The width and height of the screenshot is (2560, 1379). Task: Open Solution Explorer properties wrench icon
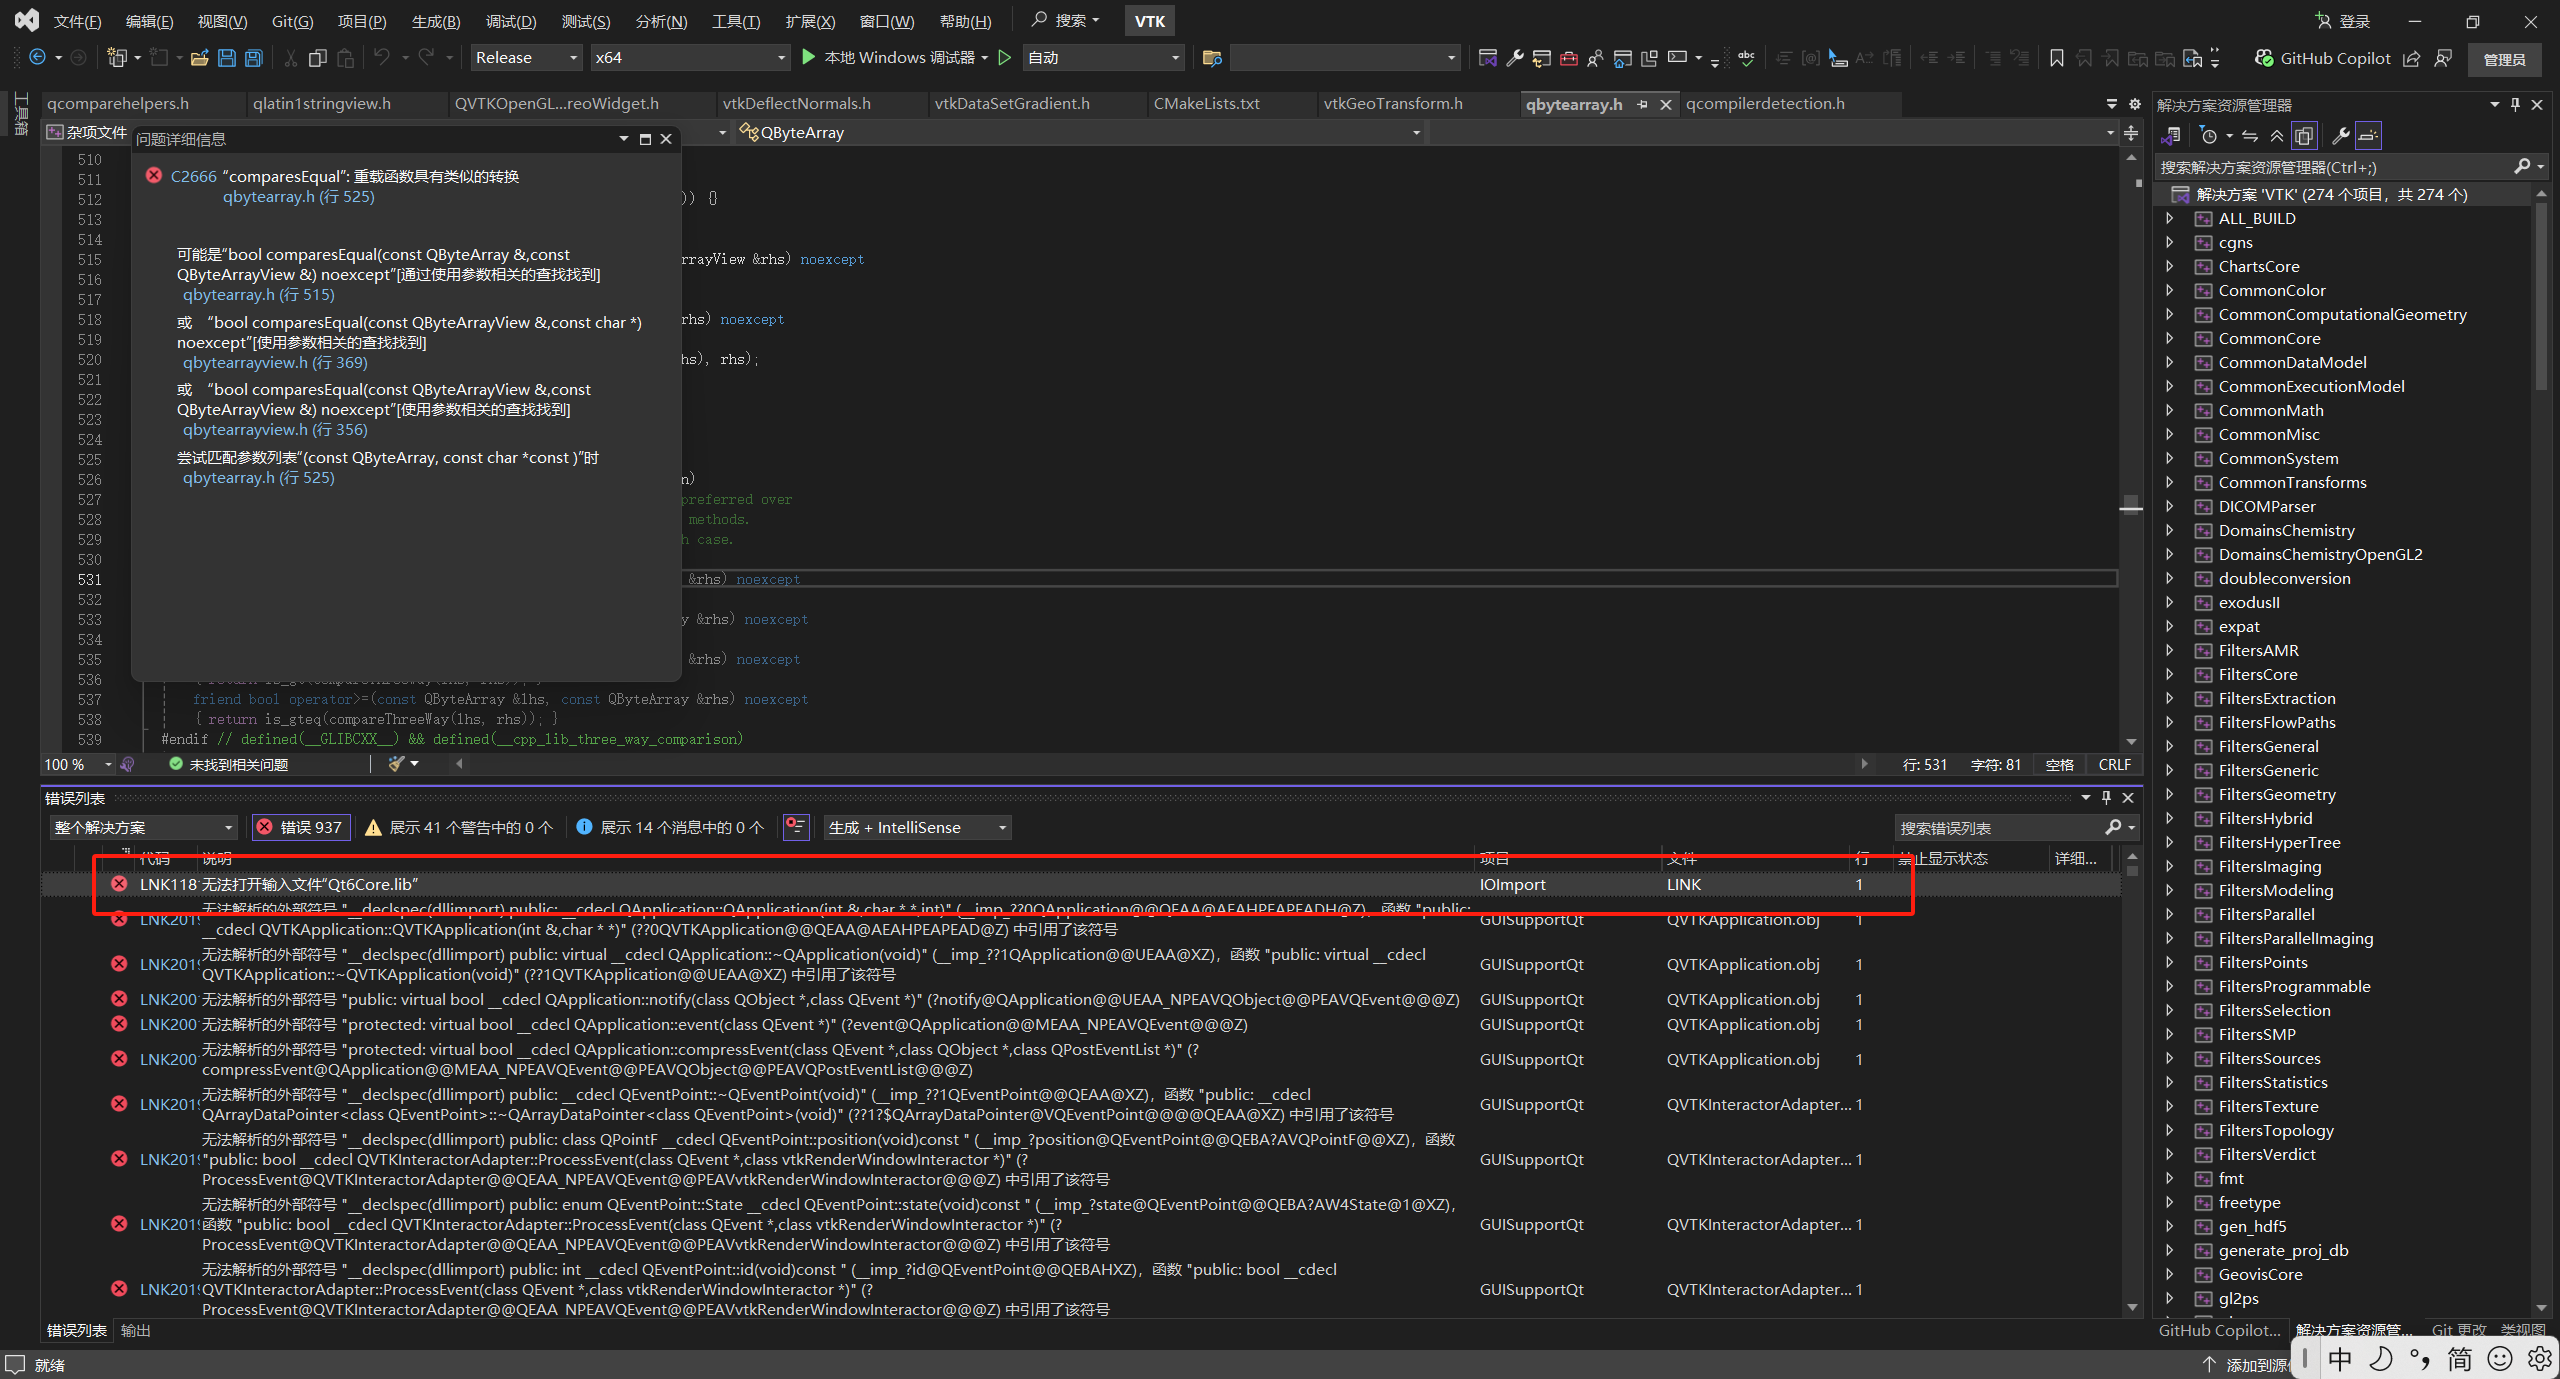(2340, 136)
